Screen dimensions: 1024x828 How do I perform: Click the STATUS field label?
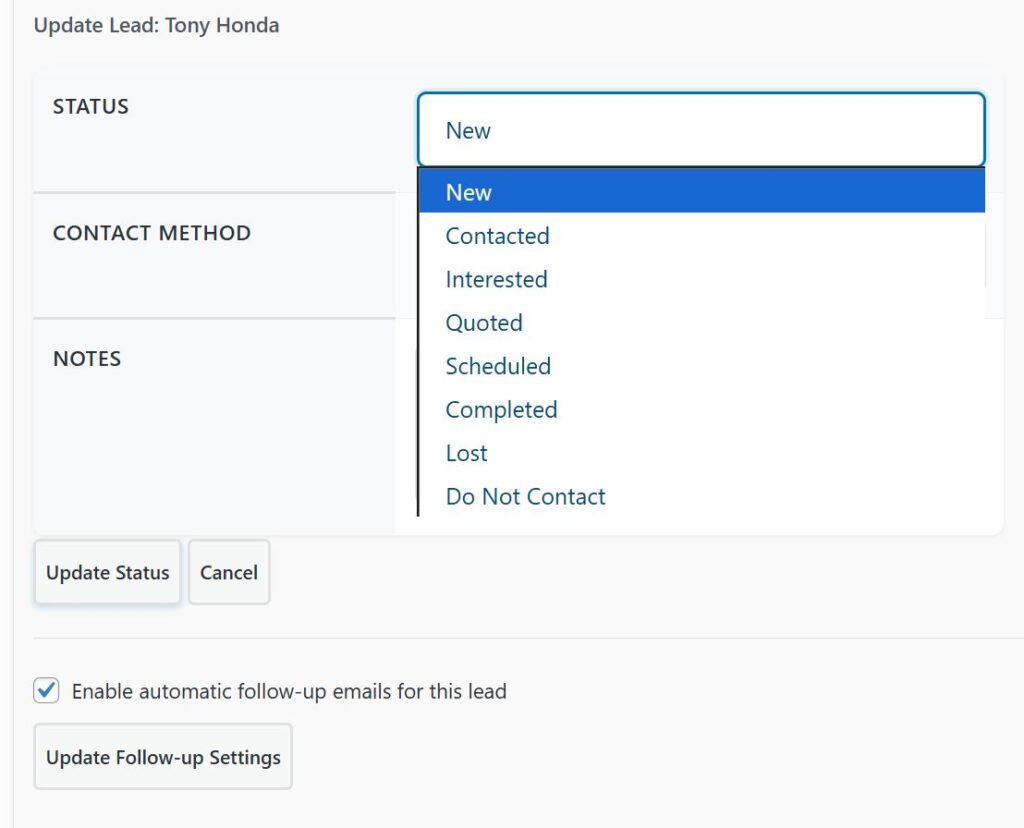91,106
